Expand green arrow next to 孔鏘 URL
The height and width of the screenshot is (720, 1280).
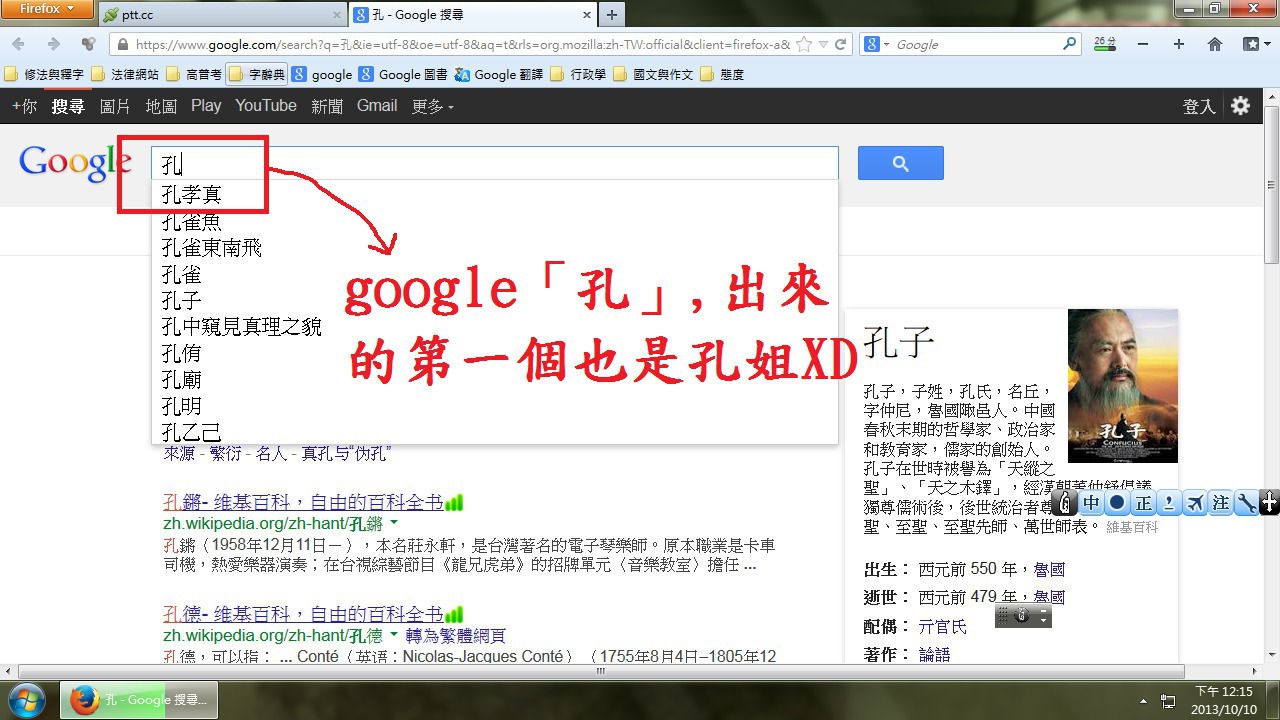(394, 523)
